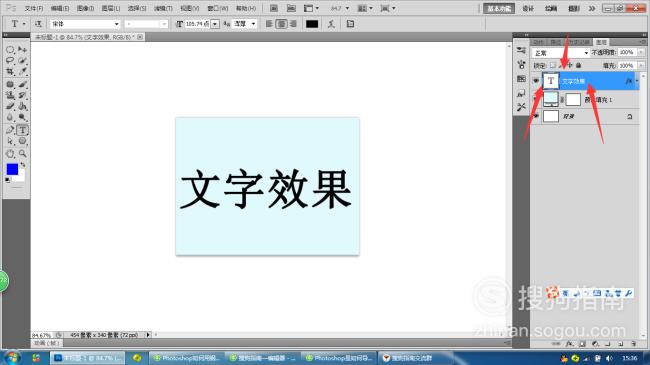Open the black text color swatch
Screen dimensions: 650x365
point(312,24)
